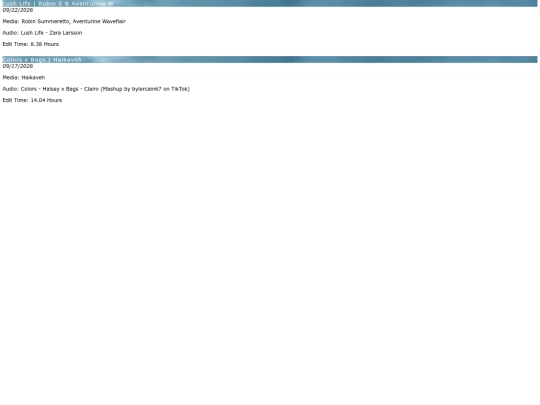Click 'Edit Time: 14.04 Hours' text
This screenshot has width=540, height=405.
point(32,100)
